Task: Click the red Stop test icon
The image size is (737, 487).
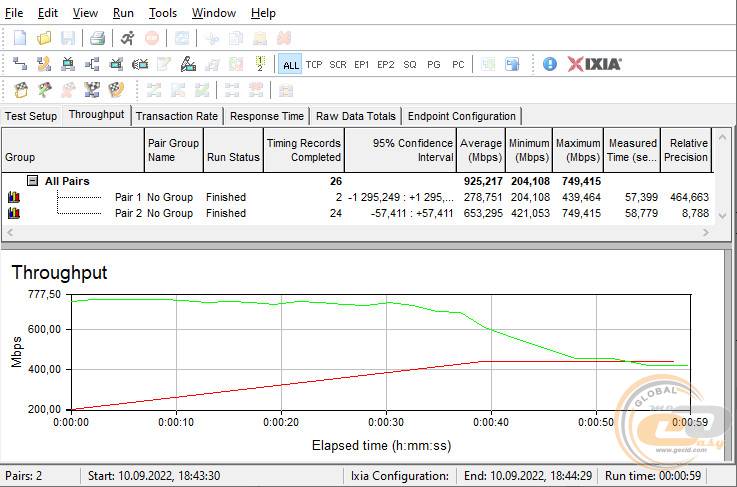Action: (152, 38)
